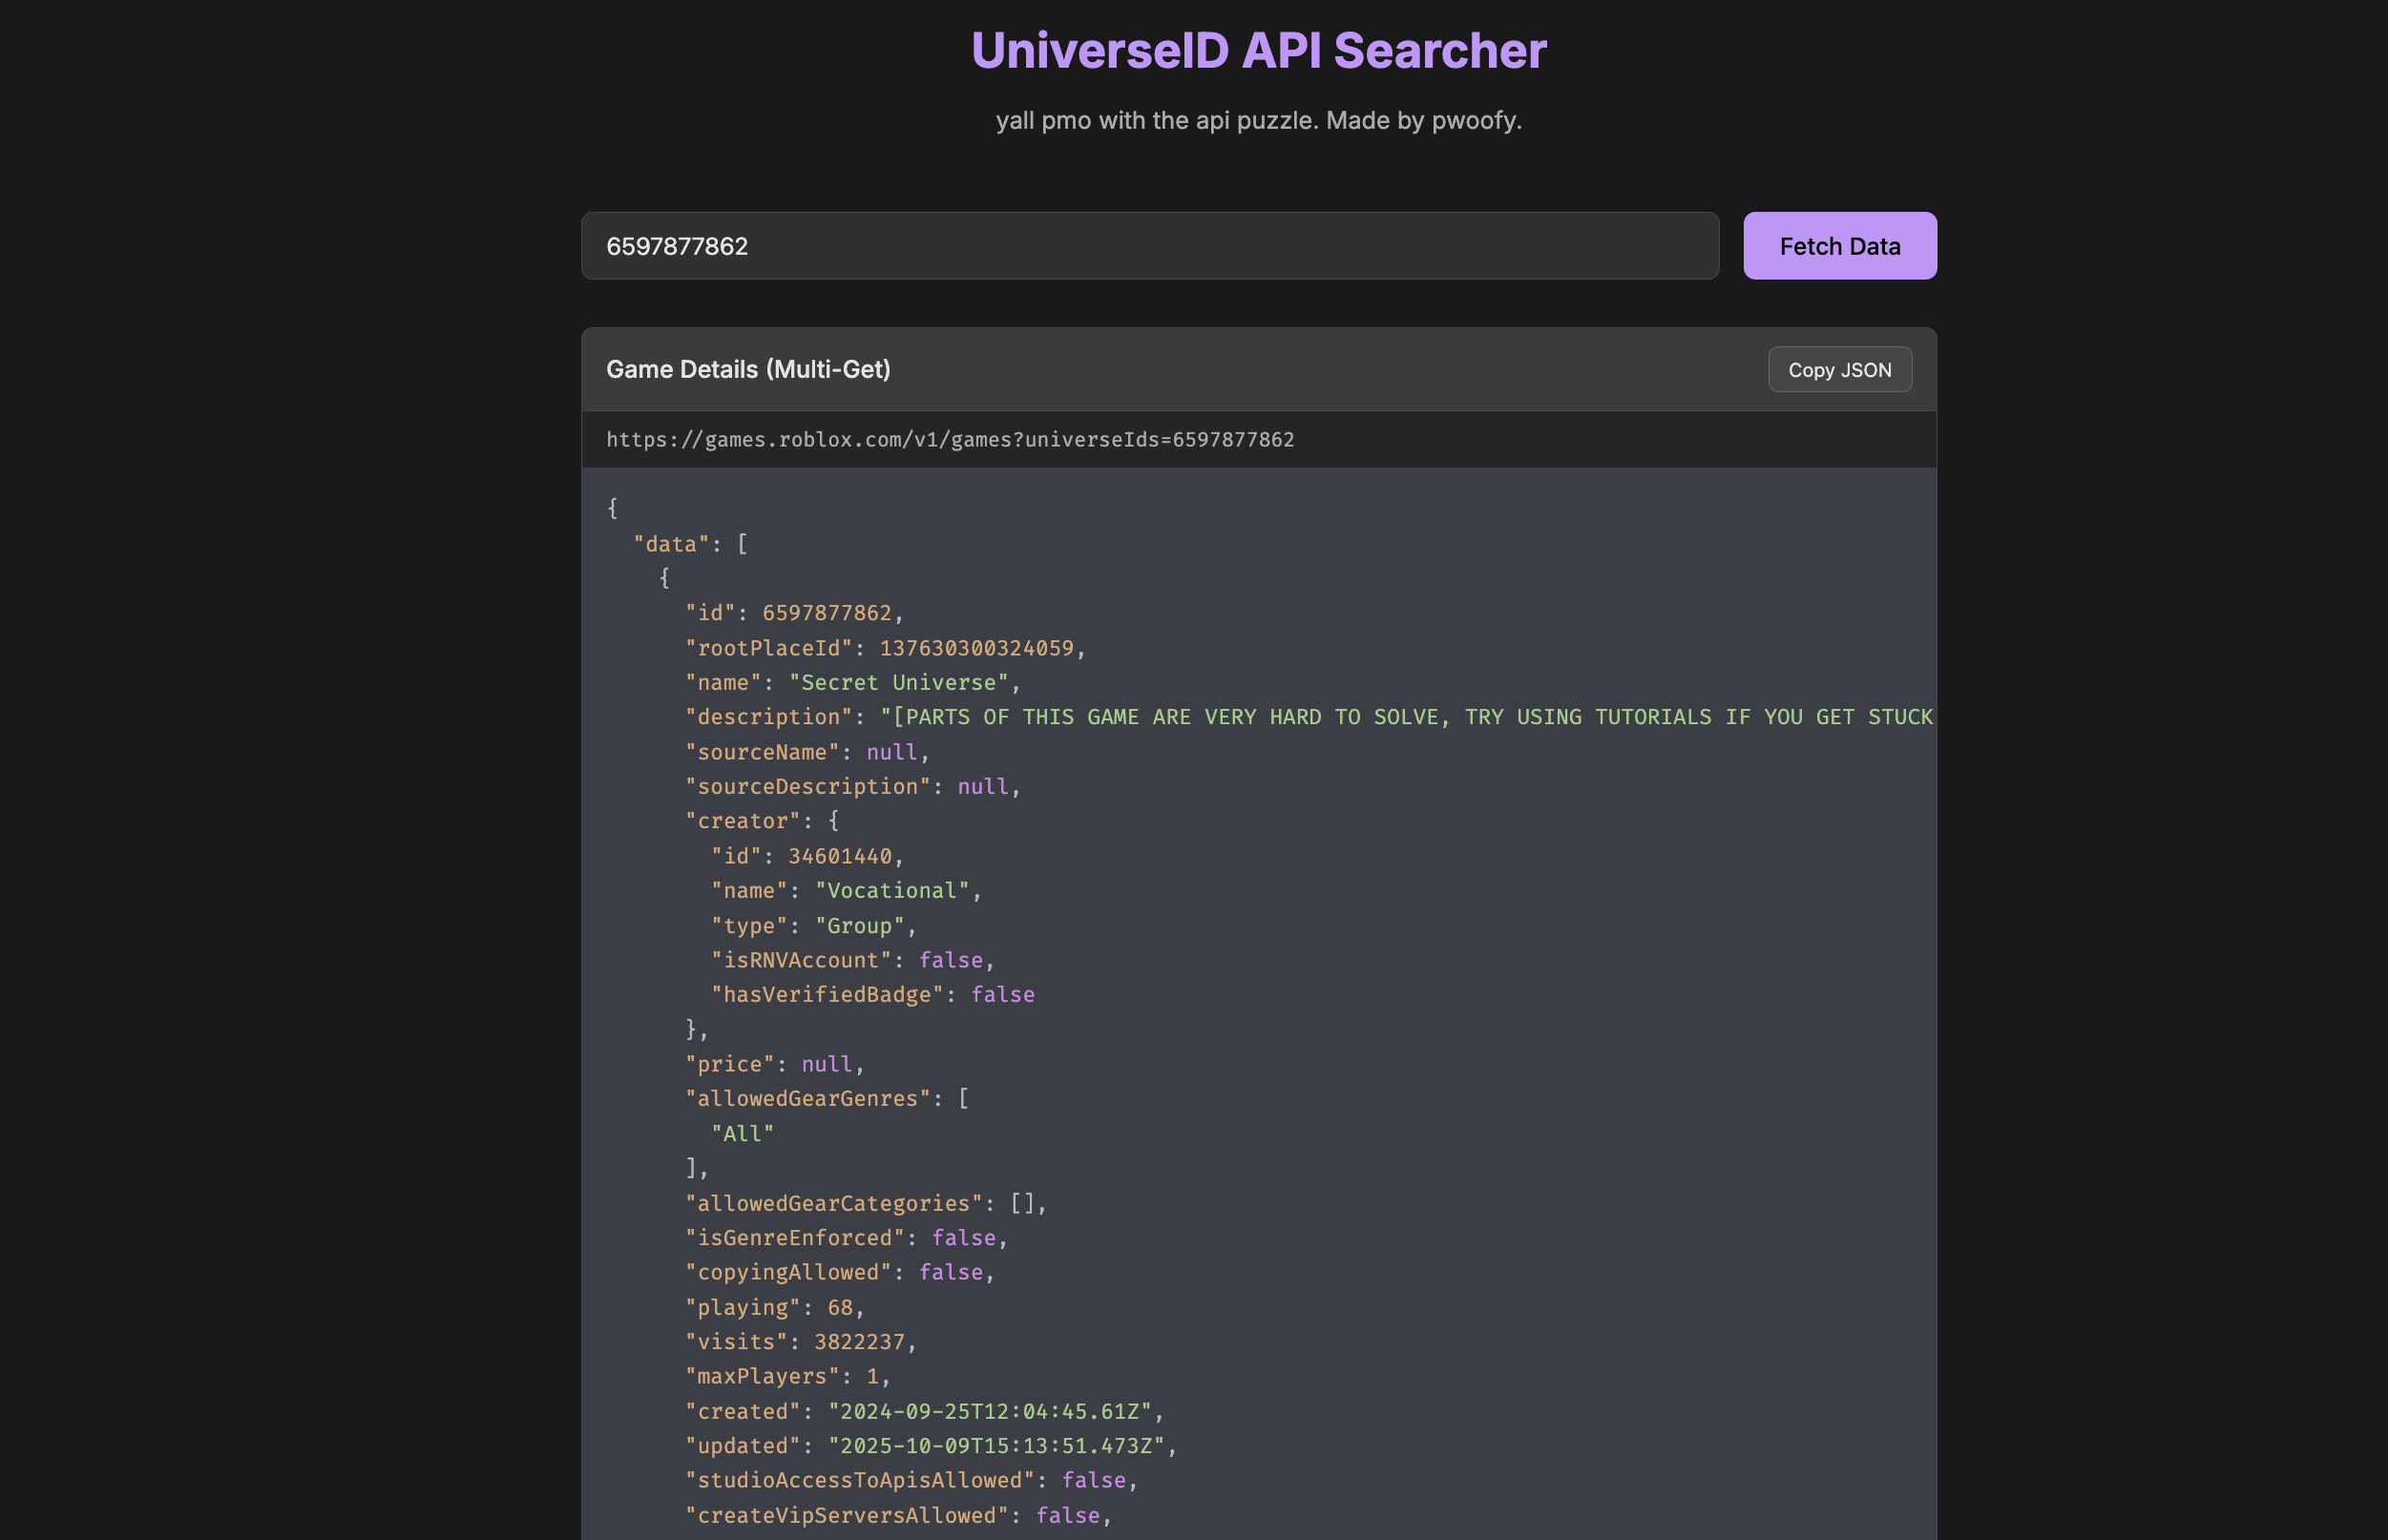
Task: Click the Game Details (Multi-Get) header
Action: 748,369
